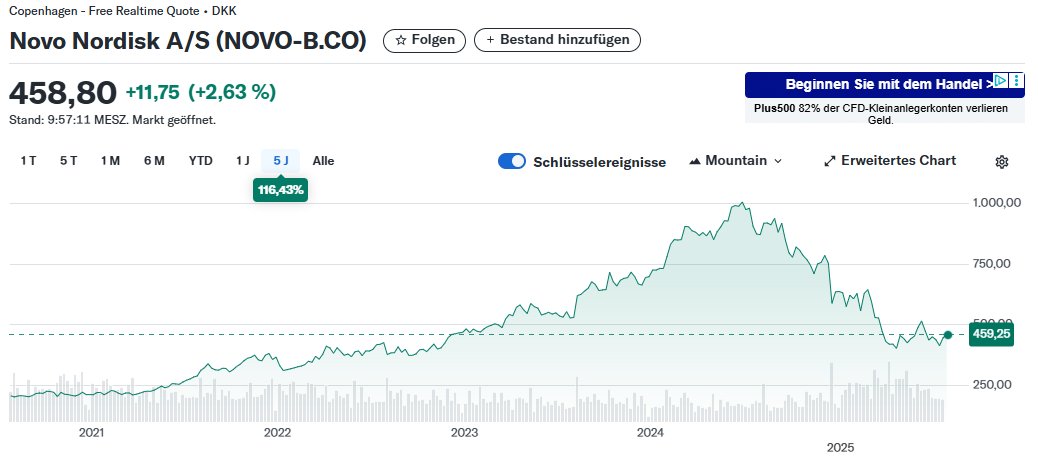Click the Stand 9:57:11 MESZ market status
The width and height of the screenshot is (1038, 457).
click(112, 121)
